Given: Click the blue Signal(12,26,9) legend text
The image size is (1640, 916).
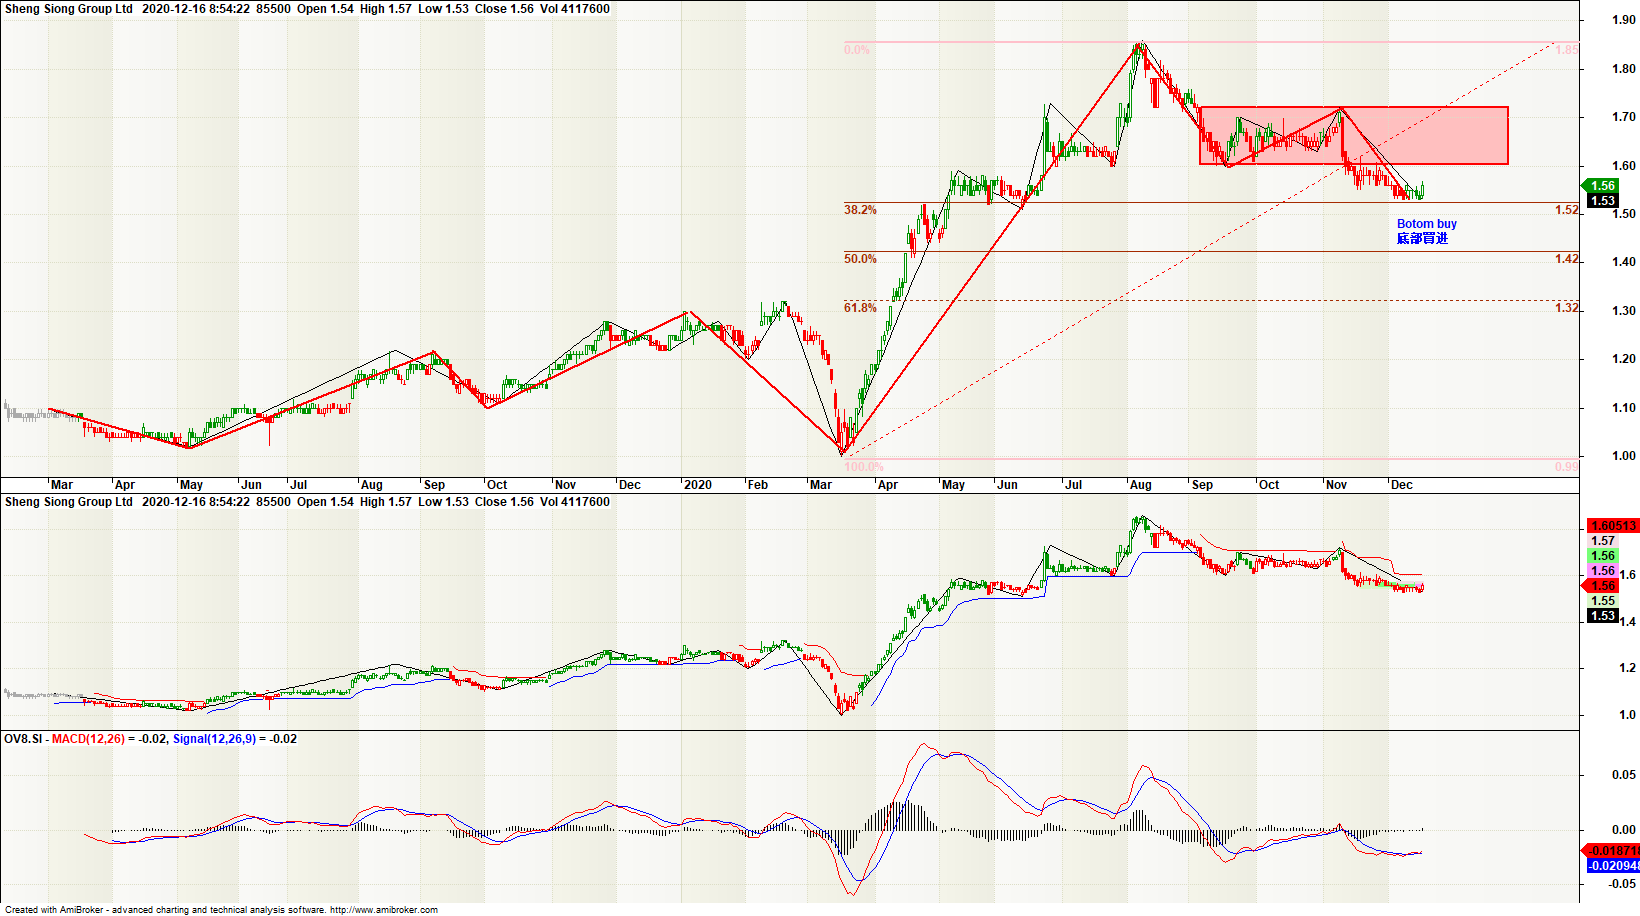Looking at the screenshot, I should 214,739.
